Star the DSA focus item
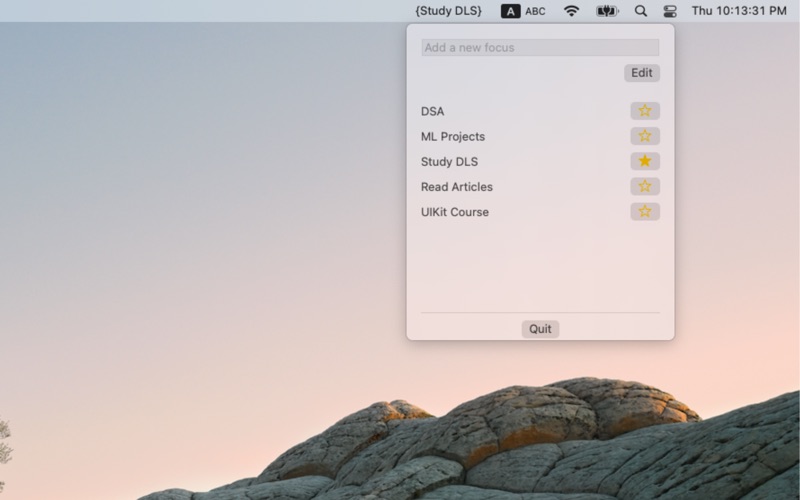Viewport: 800px width, 500px height. click(645, 111)
